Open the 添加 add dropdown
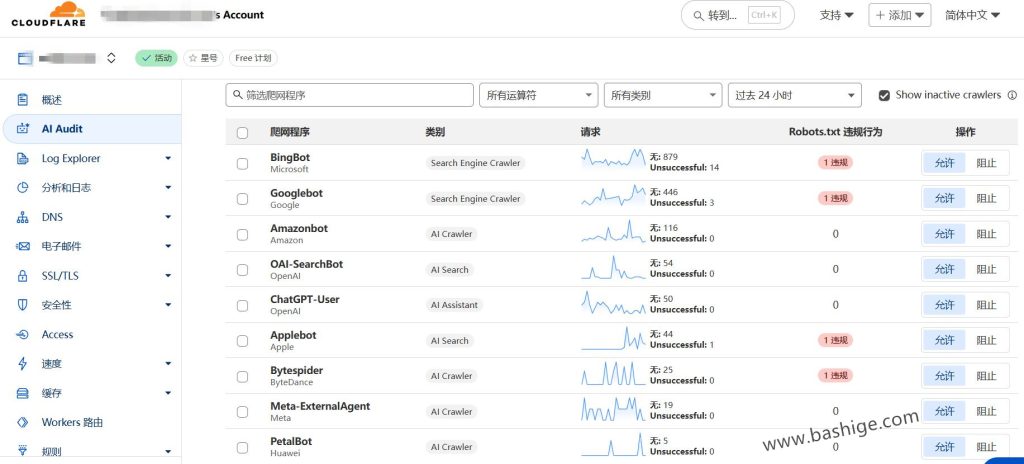This screenshot has height=464, width=1024. 899,15
